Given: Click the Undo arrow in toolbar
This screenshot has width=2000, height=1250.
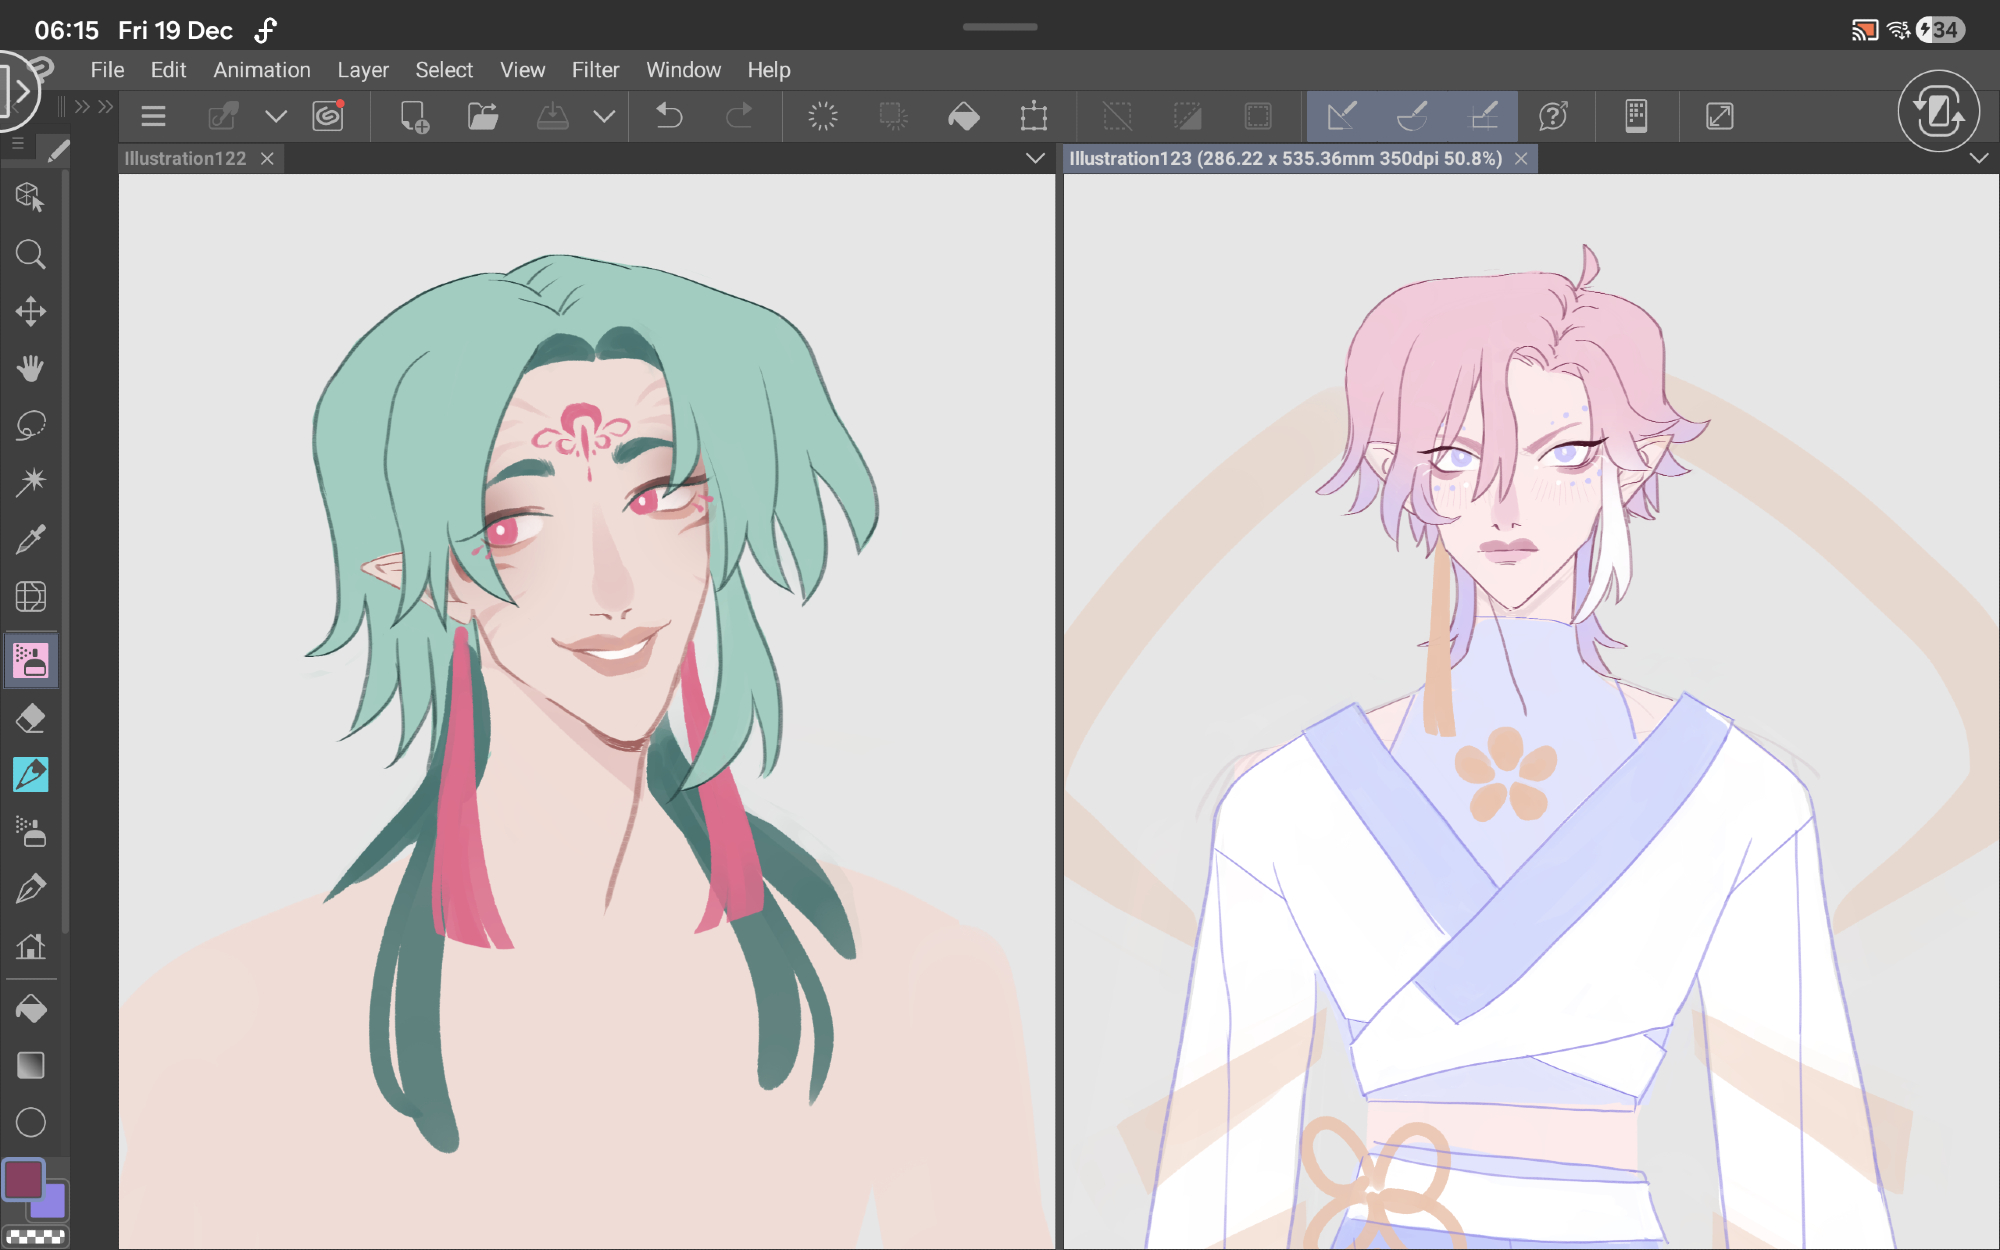Looking at the screenshot, I should pyautogui.click(x=668, y=116).
